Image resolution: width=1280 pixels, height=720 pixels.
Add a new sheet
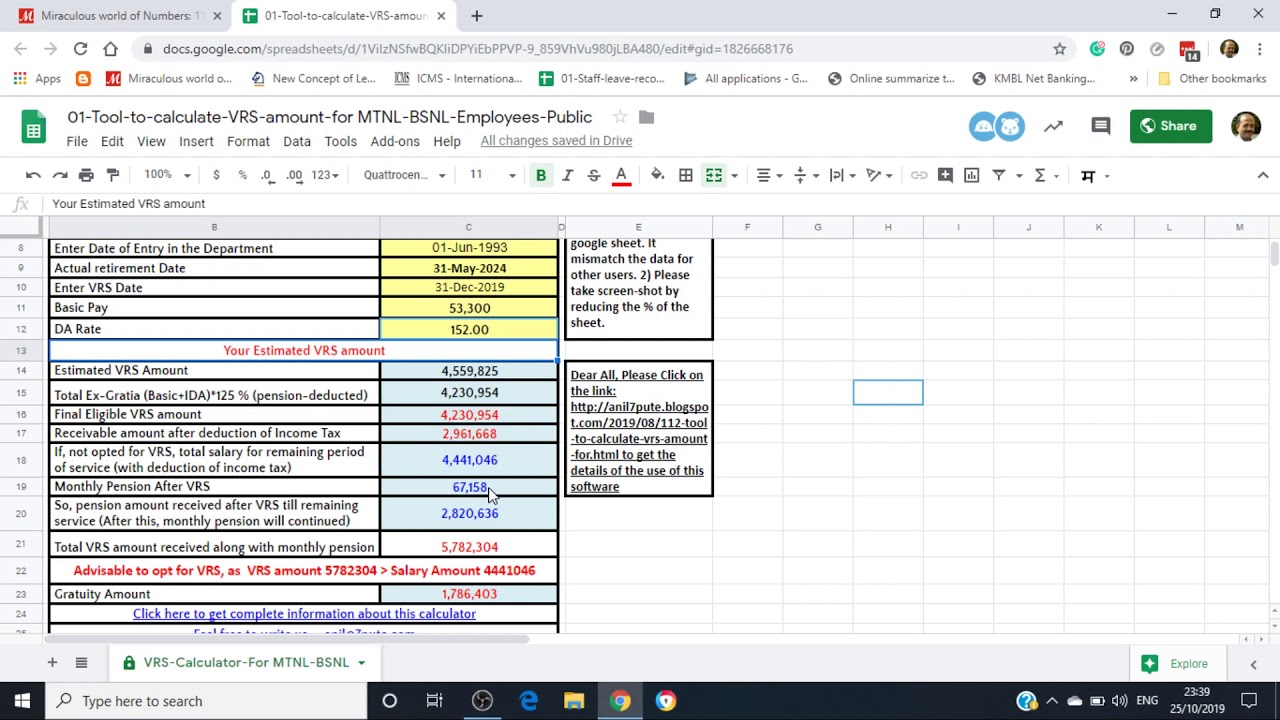pos(52,662)
